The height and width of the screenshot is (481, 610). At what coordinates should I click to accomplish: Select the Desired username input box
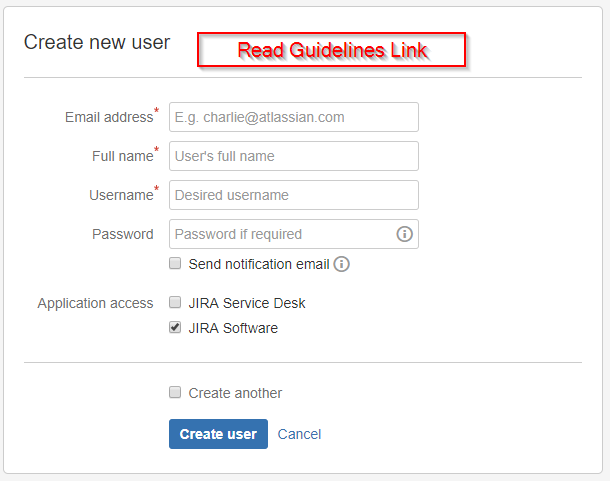click(294, 195)
